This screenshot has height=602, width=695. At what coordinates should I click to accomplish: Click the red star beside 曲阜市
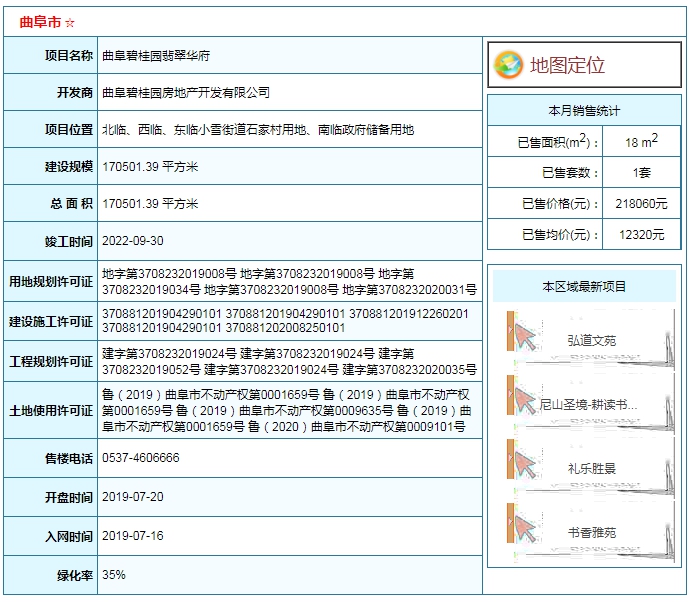point(70,23)
